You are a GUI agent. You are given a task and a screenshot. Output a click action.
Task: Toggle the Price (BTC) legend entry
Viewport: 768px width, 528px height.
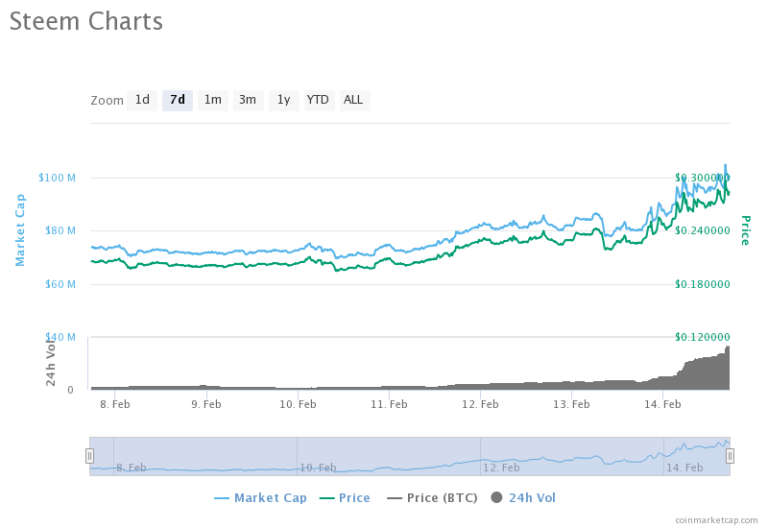432,498
